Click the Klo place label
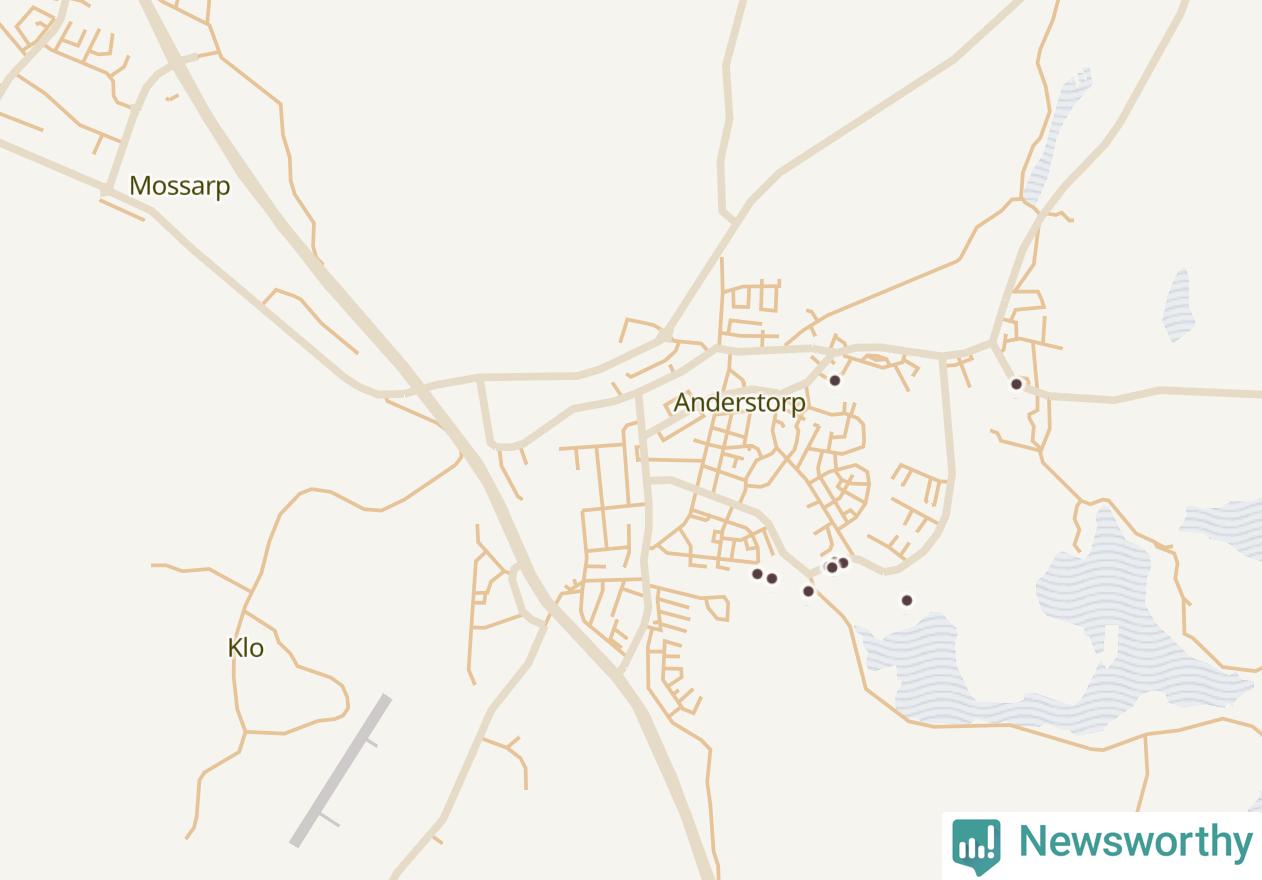Viewport: 1262px width, 880px height. coord(246,648)
